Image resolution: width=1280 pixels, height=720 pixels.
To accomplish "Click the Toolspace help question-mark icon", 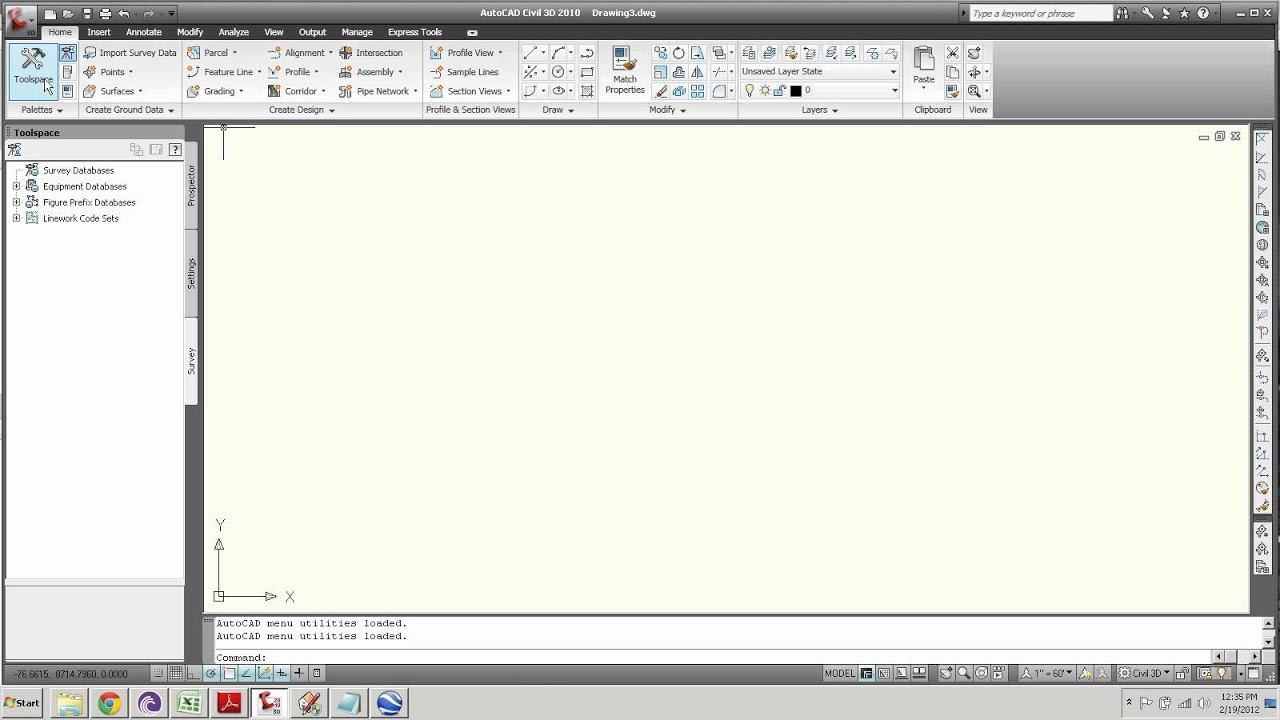I will click(175, 149).
